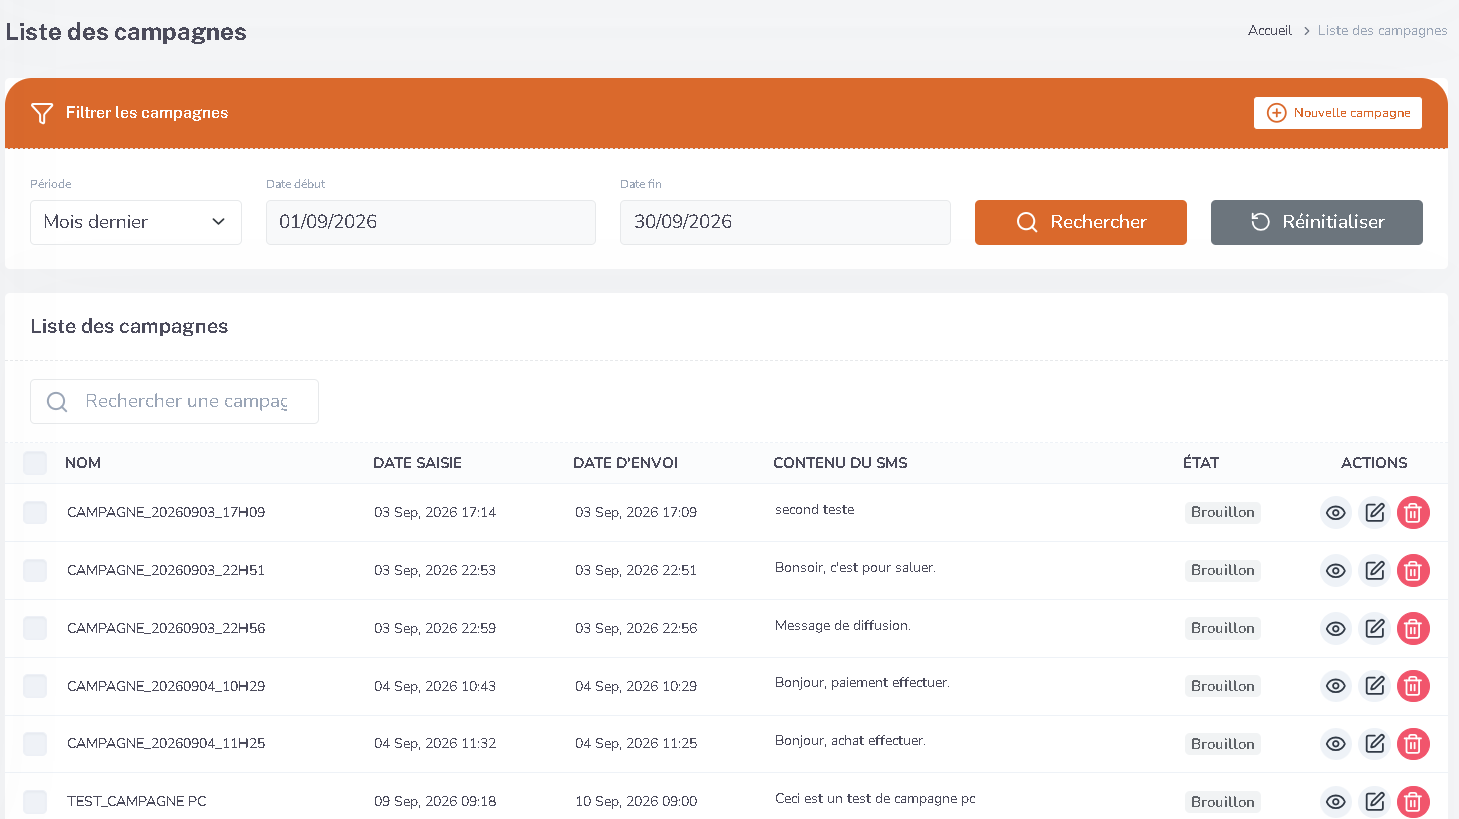Check the box for CAMPAGNE_20260904_10H29

pyautogui.click(x=35, y=686)
